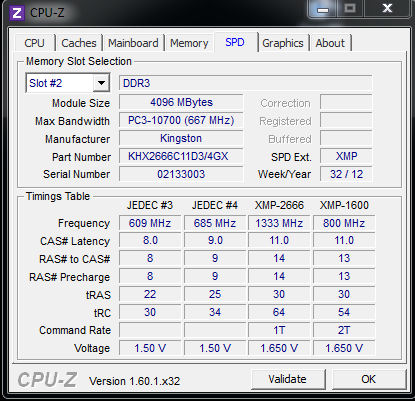Click the CPU-Z purple Z title icon
The image size is (415, 401).
pyautogui.click(x=17, y=13)
